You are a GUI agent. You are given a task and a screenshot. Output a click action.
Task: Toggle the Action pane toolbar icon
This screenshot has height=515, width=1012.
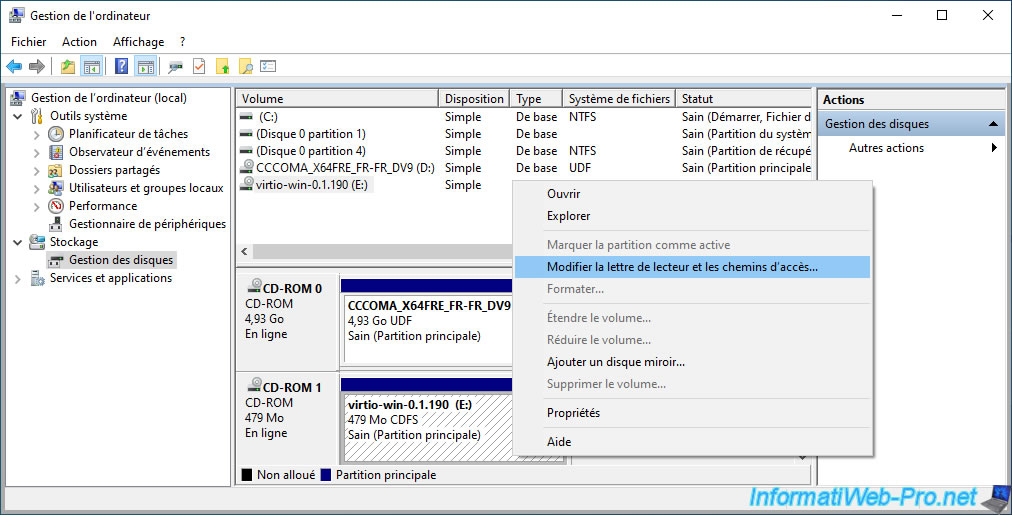[146, 66]
